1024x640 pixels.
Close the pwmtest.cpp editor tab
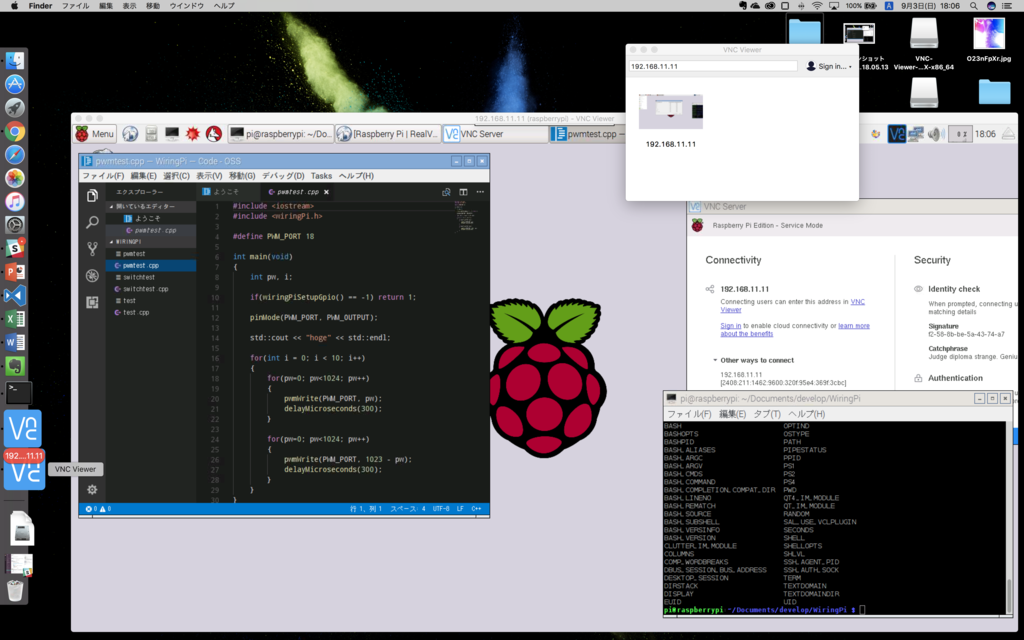coord(326,192)
